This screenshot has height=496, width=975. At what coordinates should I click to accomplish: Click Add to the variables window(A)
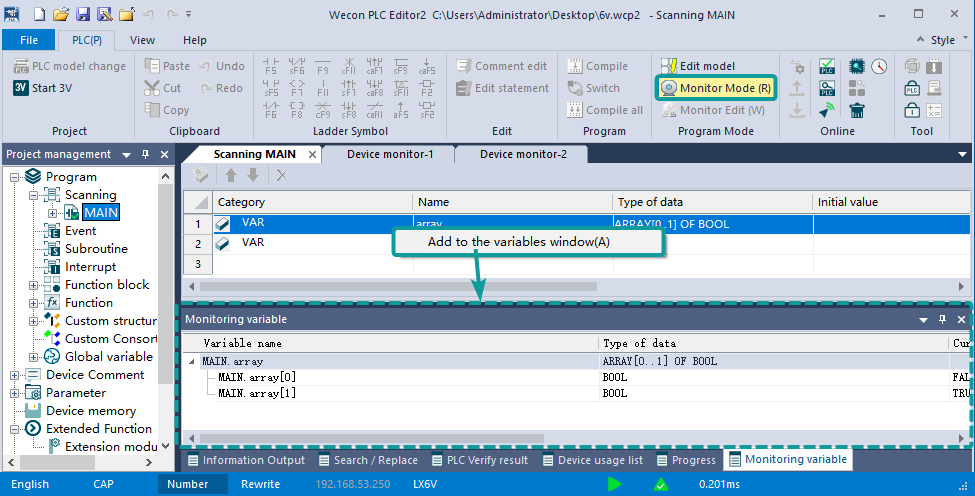pyautogui.click(x=518, y=242)
